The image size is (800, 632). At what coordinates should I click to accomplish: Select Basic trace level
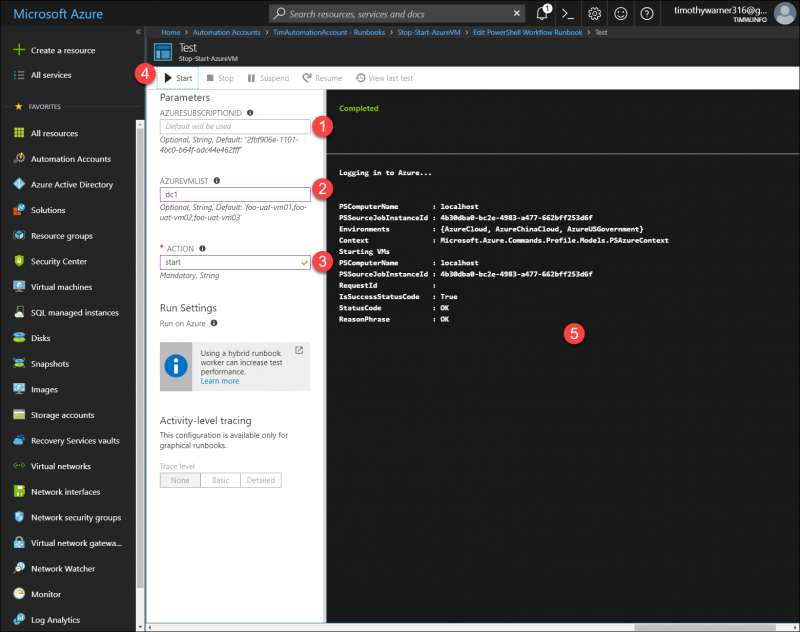tap(220, 480)
